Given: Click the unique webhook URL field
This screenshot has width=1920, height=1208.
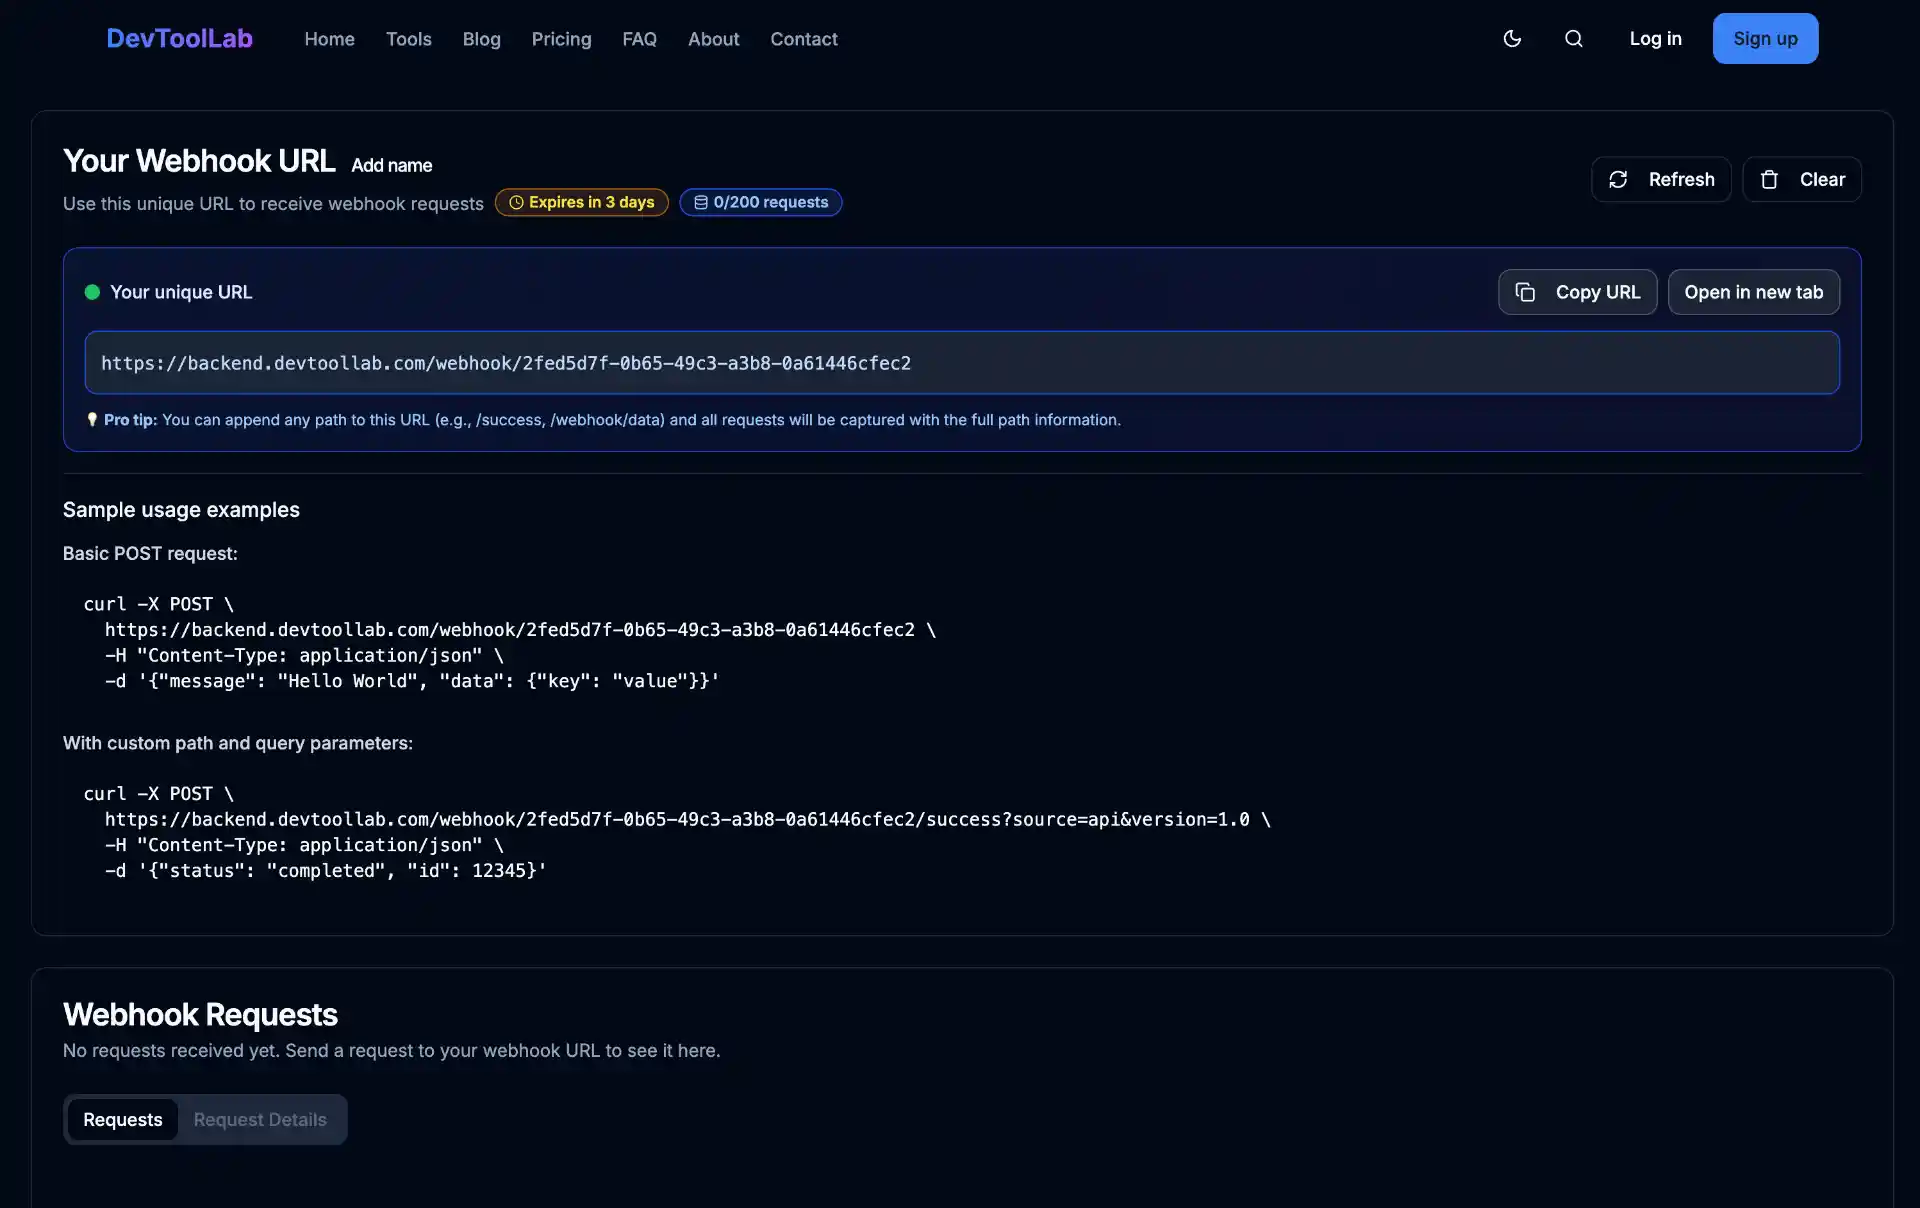Looking at the screenshot, I should [961, 363].
